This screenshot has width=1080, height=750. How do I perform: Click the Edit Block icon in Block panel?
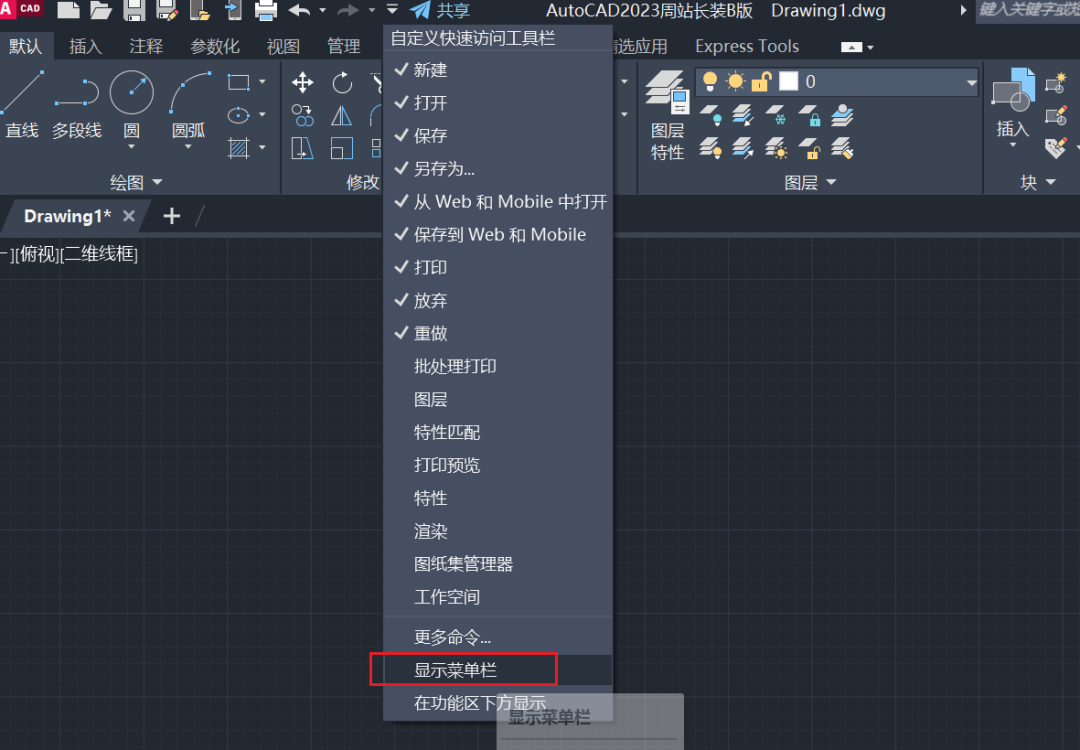coord(1055,115)
